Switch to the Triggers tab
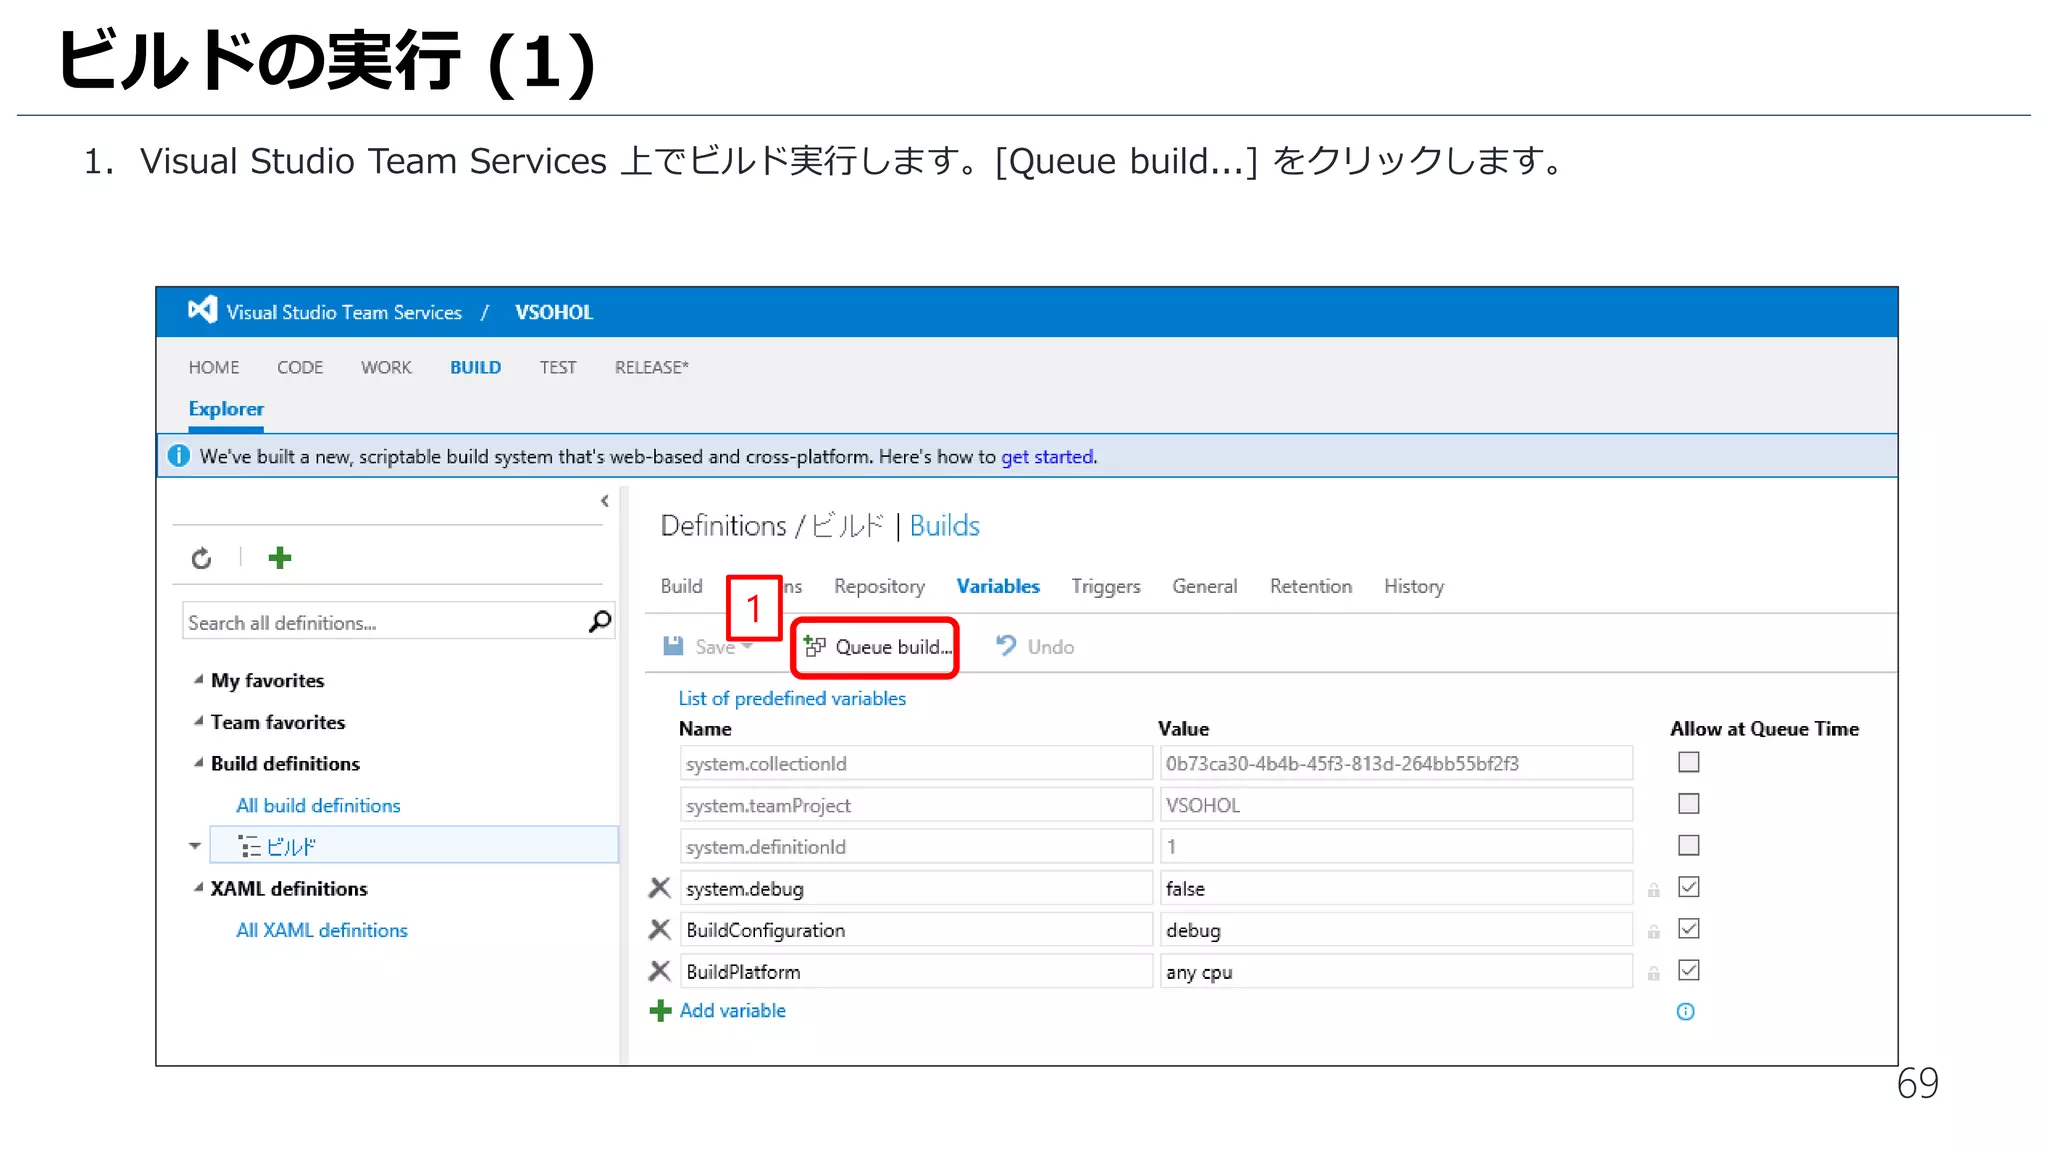 tap(1106, 586)
